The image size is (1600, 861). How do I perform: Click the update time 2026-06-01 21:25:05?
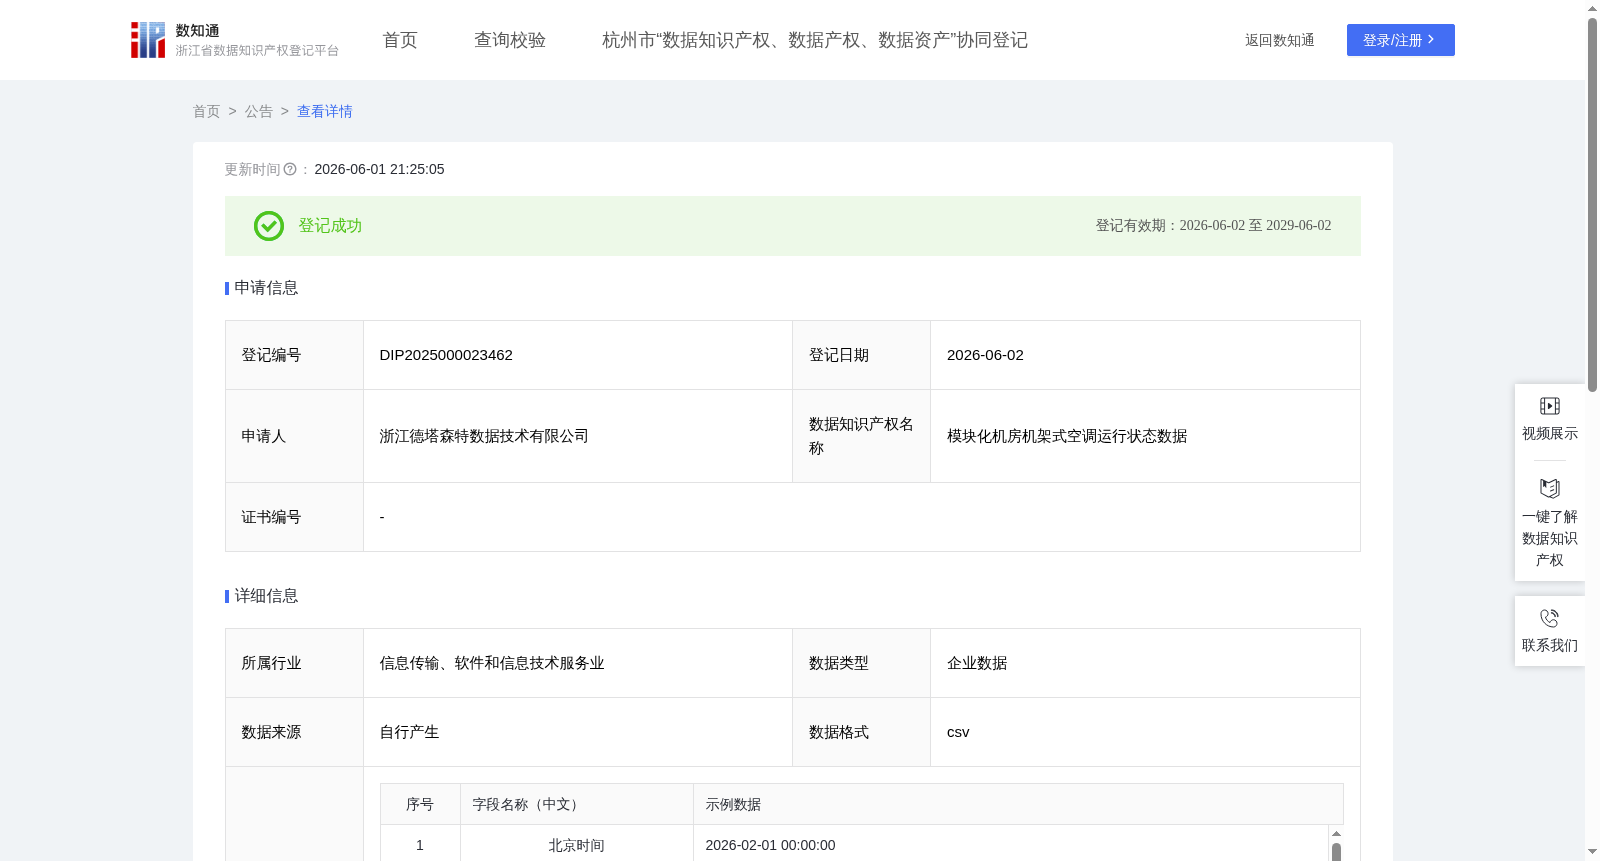(x=380, y=170)
